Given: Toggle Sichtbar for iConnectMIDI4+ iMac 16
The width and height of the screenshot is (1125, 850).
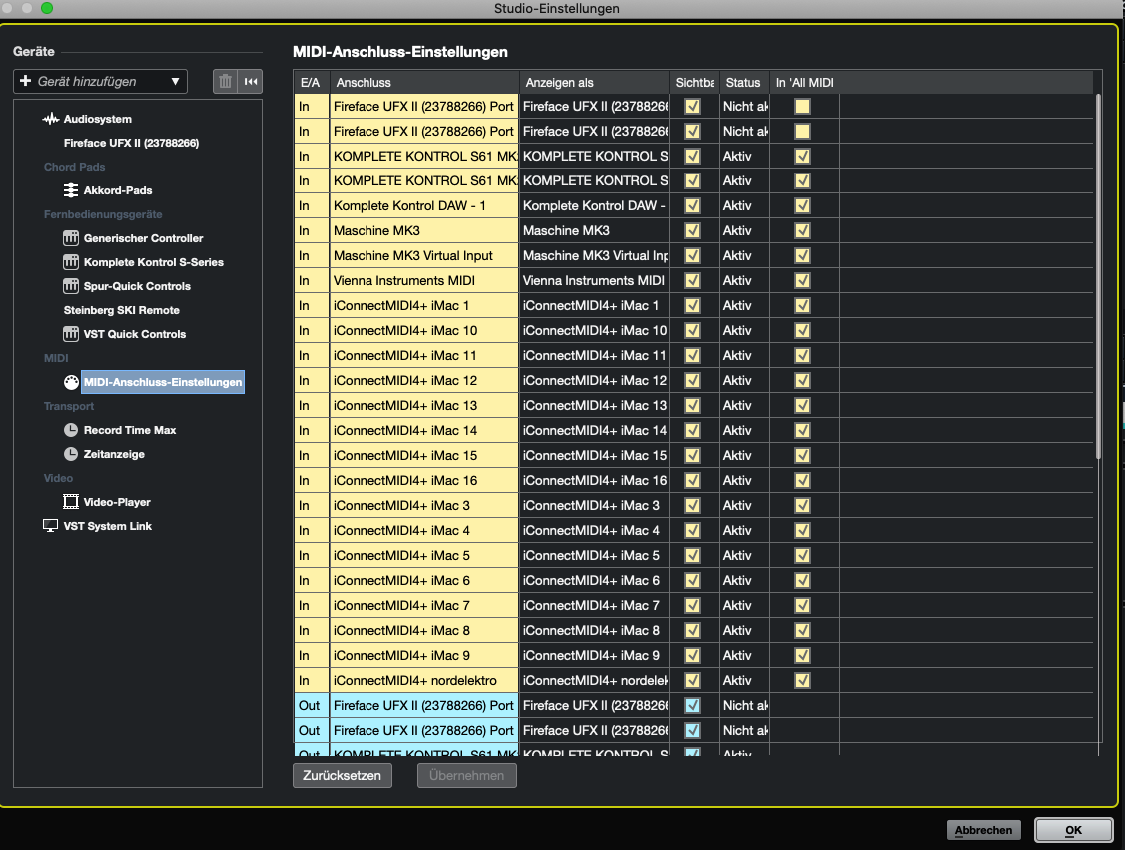Looking at the screenshot, I should tap(692, 481).
